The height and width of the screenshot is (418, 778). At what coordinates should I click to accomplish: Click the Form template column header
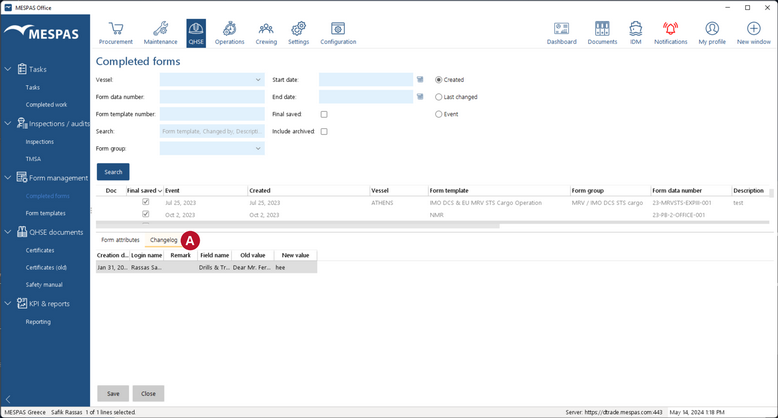tap(499, 191)
